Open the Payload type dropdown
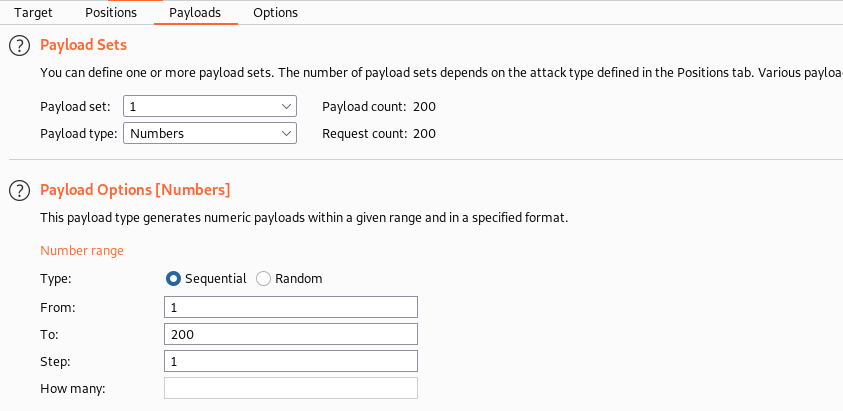 [x=210, y=133]
